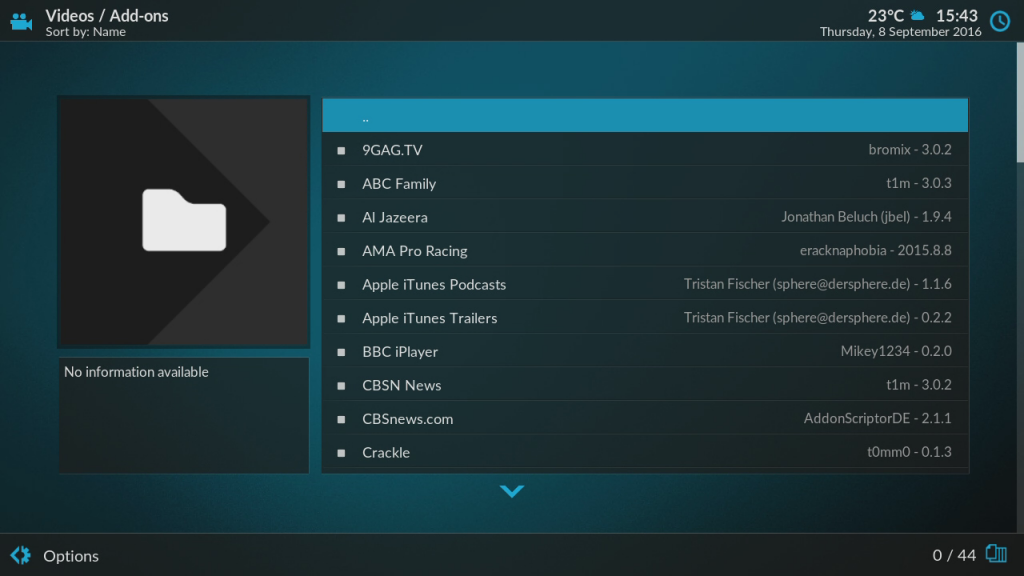Select the Al Jazeera add-on

point(645,217)
